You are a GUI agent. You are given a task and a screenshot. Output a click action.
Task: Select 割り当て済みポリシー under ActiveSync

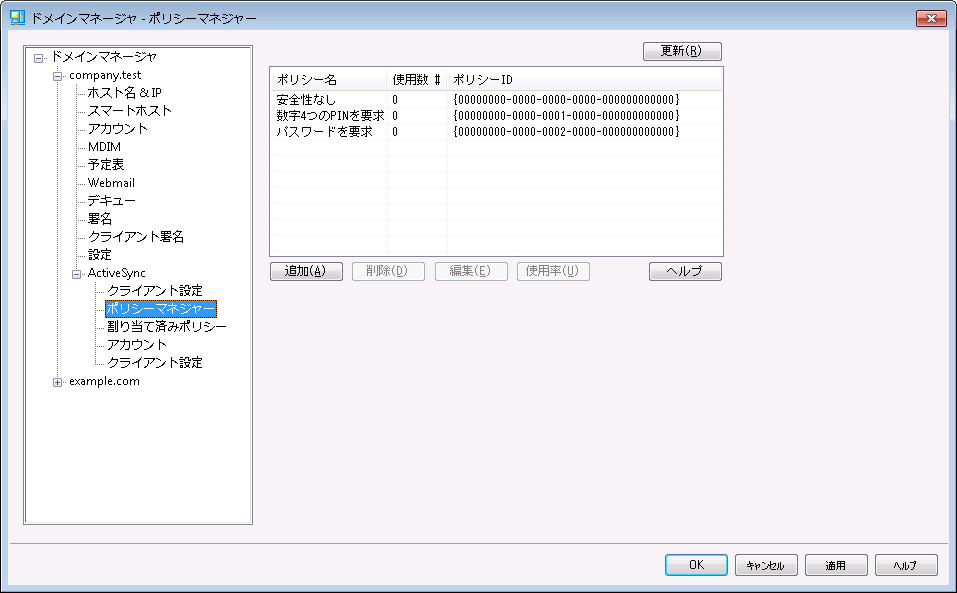pos(166,327)
